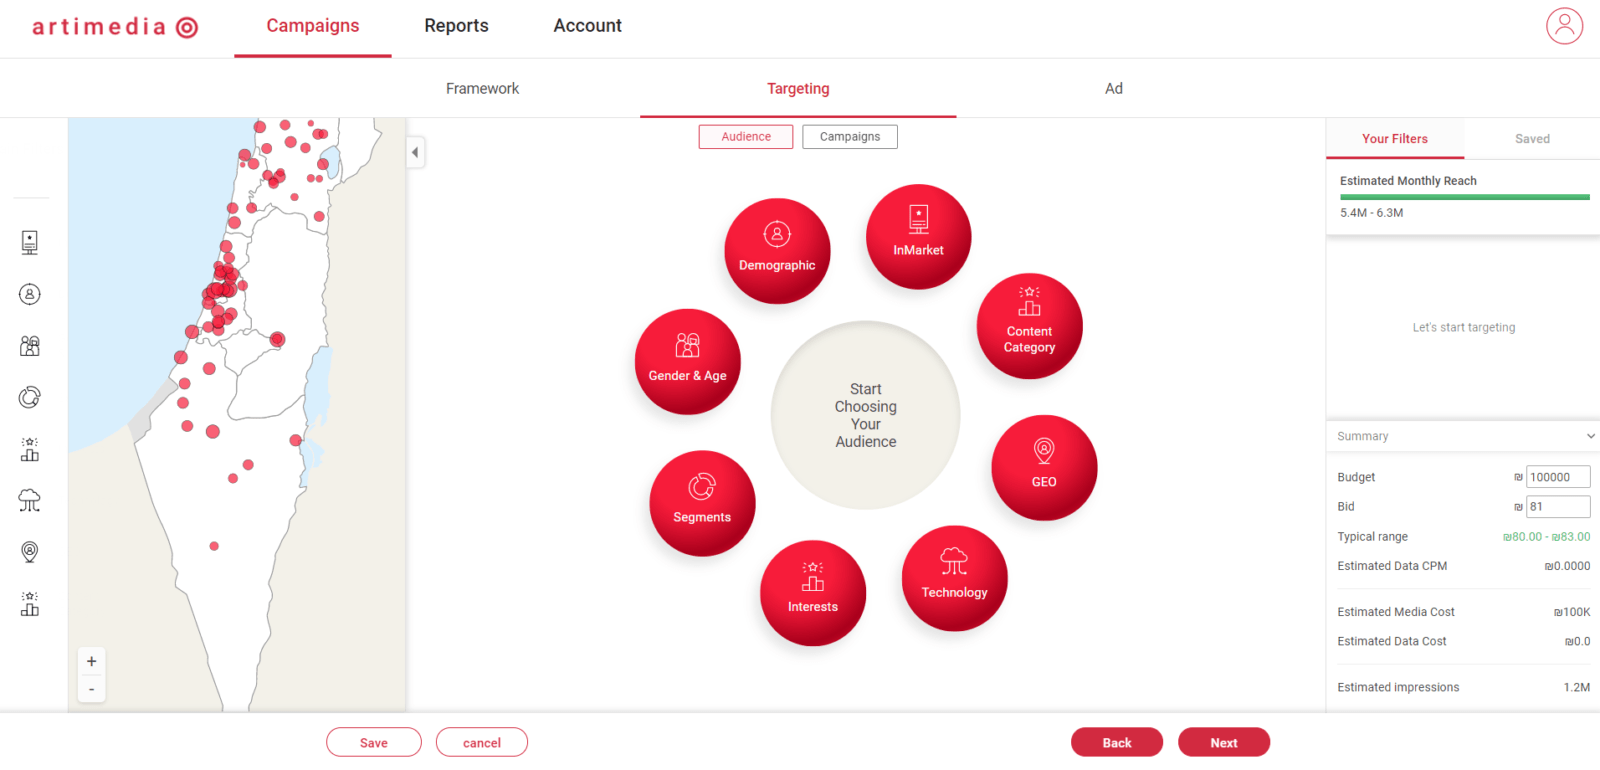Choose the Audience toggle button
Viewport: 1600px width, 770px height.
pos(746,137)
